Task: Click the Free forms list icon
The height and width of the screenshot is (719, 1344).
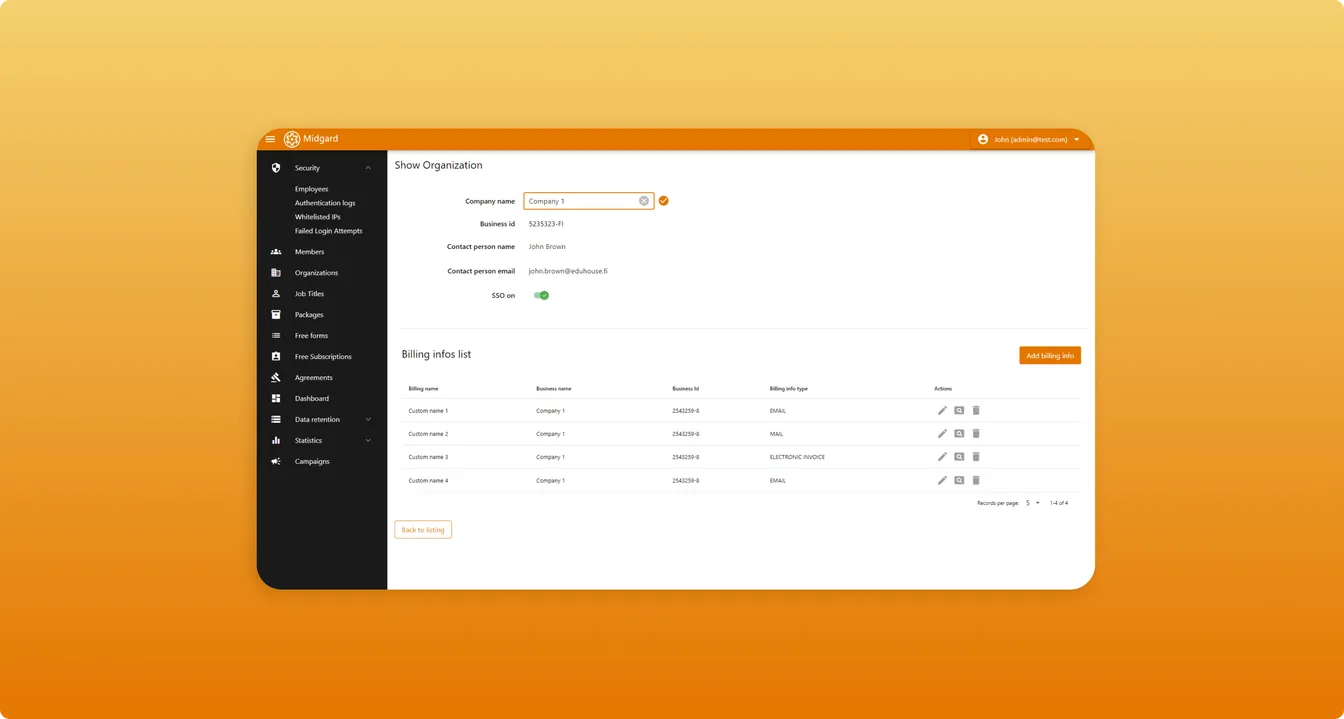Action: pyautogui.click(x=276, y=336)
